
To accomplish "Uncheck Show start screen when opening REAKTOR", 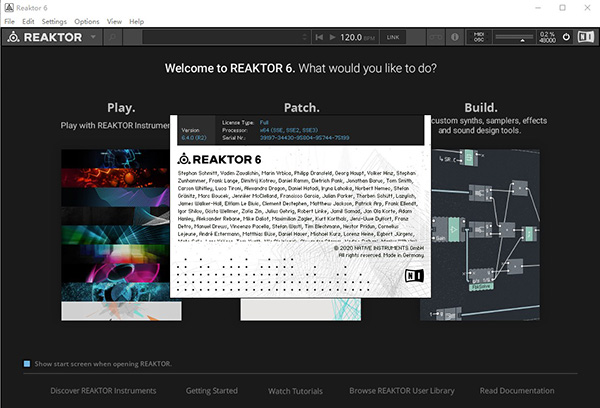I will [x=26, y=363].
